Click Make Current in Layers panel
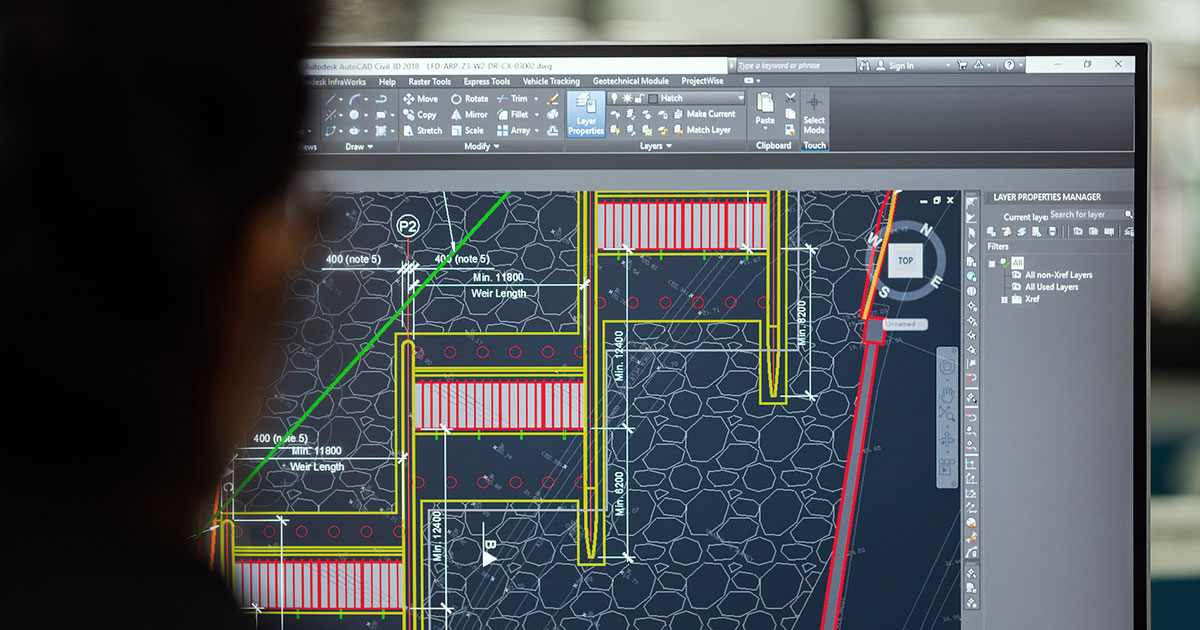Image resolution: width=1200 pixels, height=630 pixels. tap(703, 115)
